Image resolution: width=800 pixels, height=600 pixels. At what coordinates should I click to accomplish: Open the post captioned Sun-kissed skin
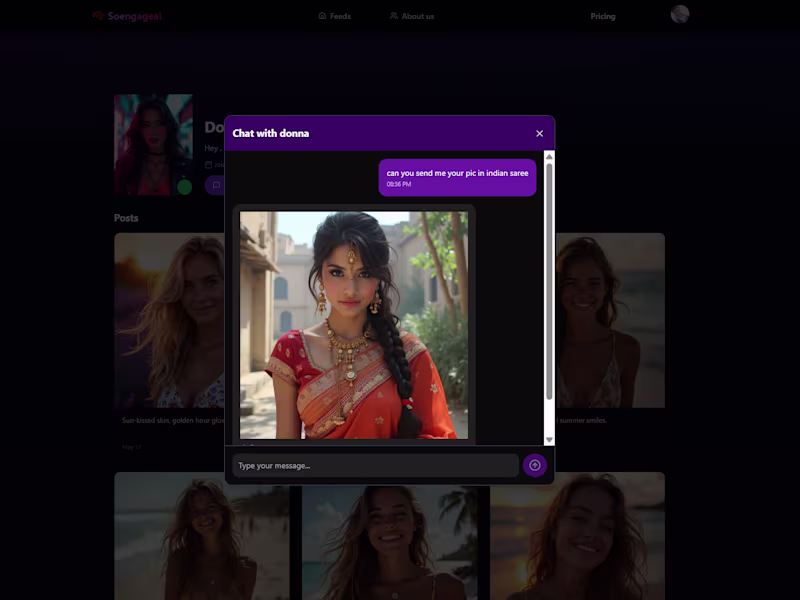169,320
